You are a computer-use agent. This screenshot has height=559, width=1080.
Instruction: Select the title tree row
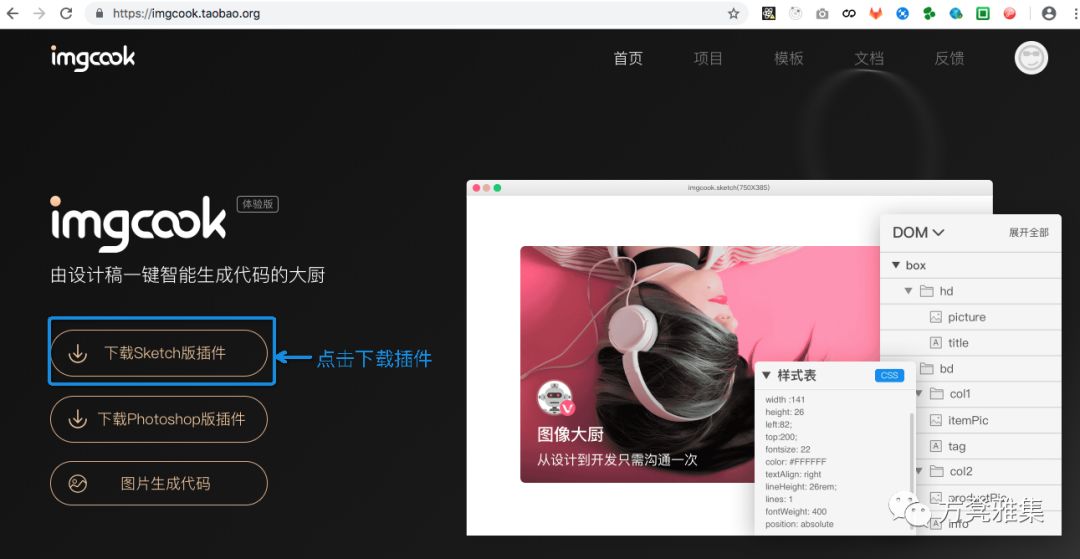970,343
